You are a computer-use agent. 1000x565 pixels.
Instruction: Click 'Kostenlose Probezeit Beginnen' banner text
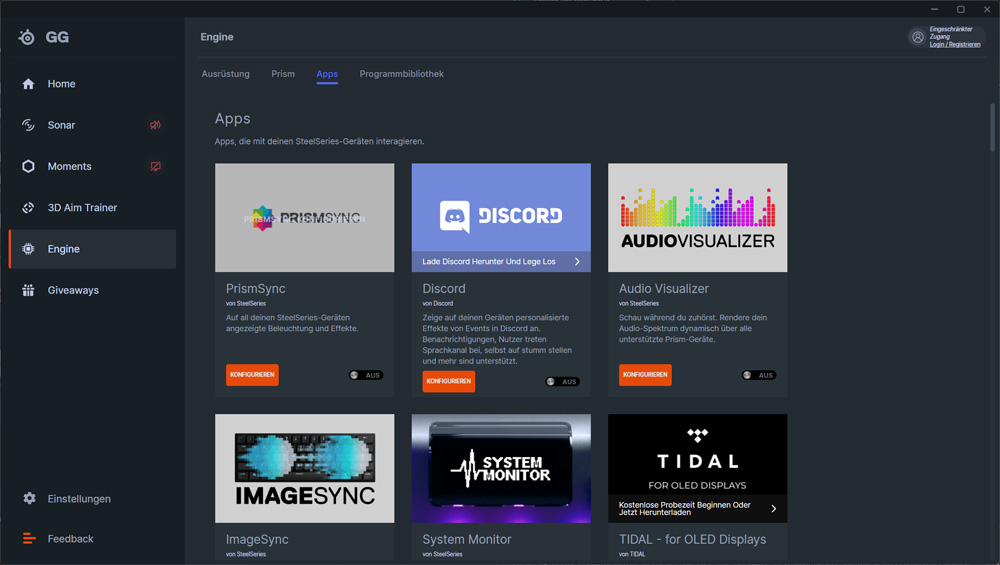684,508
